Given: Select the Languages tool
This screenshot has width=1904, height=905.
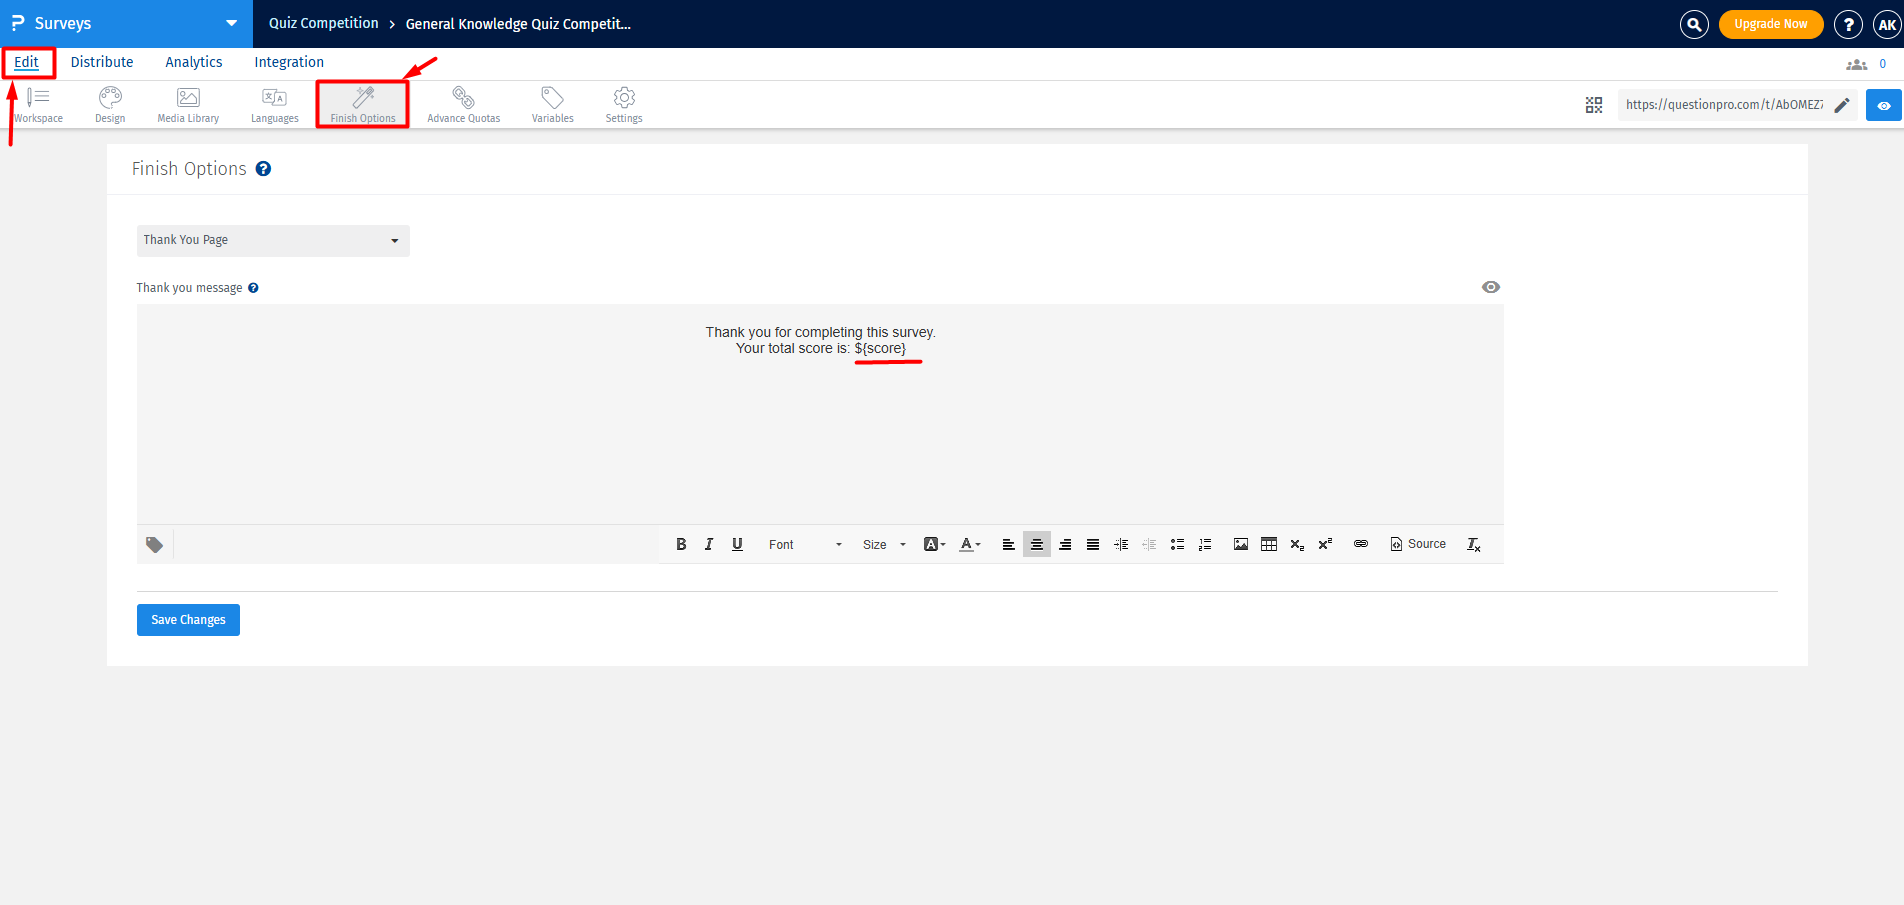Looking at the screenshot, I should [x=274, y=104].
